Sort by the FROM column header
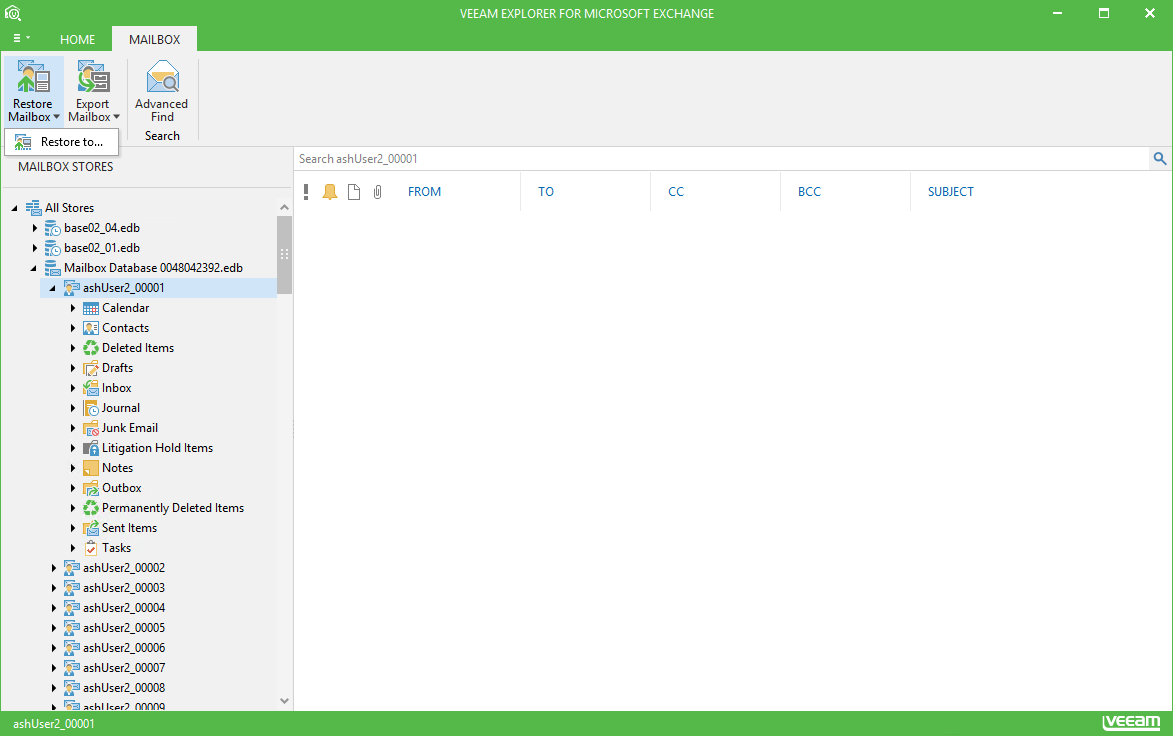Screen dimensions: 1173x736 pyautogui.click(x=424, y=192)
